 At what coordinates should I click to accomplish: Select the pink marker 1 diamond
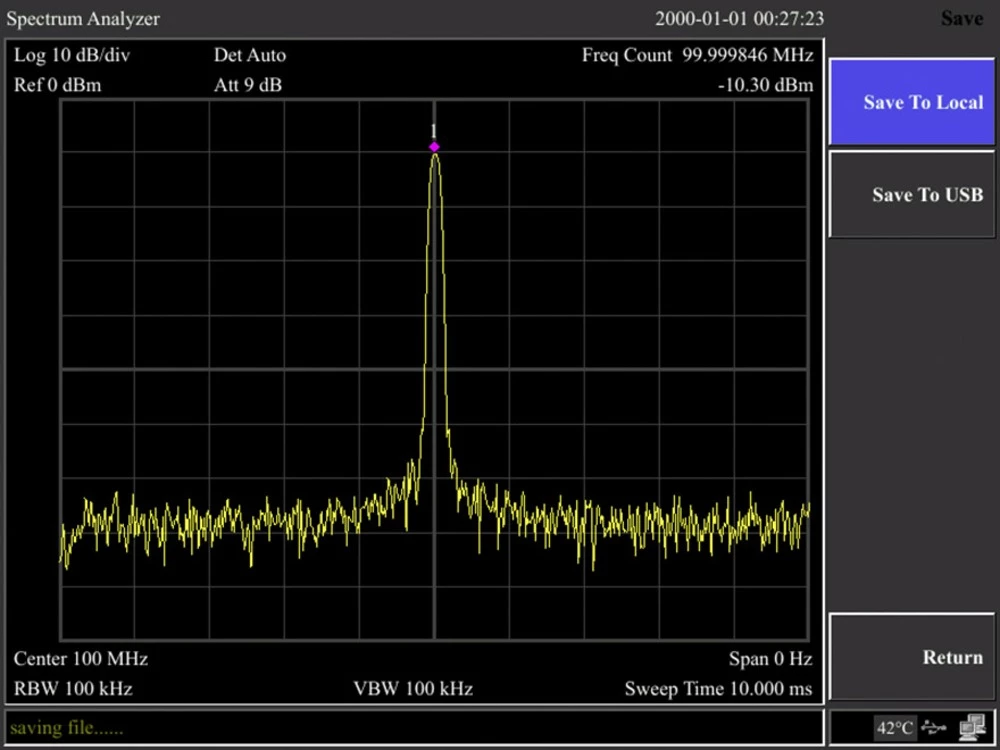[x=434, y=147]
